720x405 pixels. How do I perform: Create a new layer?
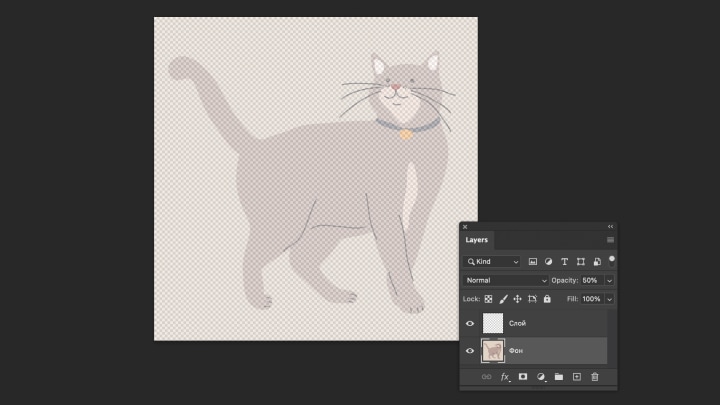pyautogui.click(x=577, y=377)
